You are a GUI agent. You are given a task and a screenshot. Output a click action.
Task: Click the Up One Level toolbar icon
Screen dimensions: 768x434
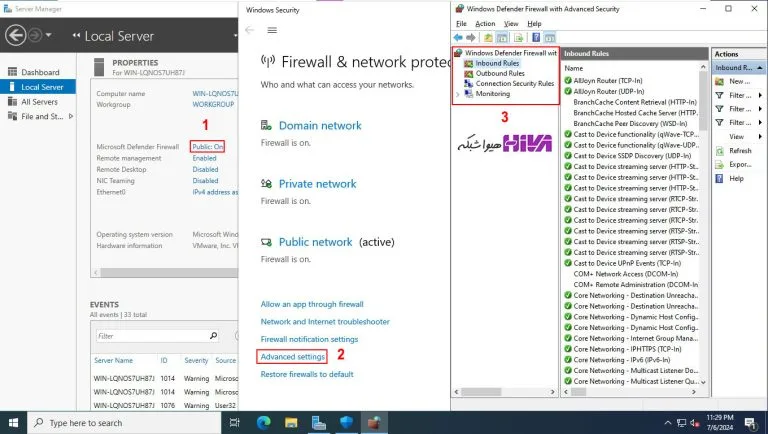pos(488,38)
